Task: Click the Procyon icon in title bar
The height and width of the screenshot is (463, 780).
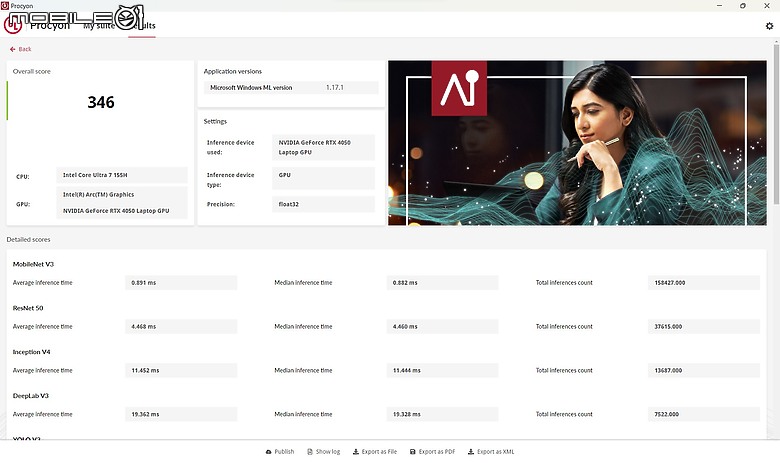Action: click(x=4, y=5)
